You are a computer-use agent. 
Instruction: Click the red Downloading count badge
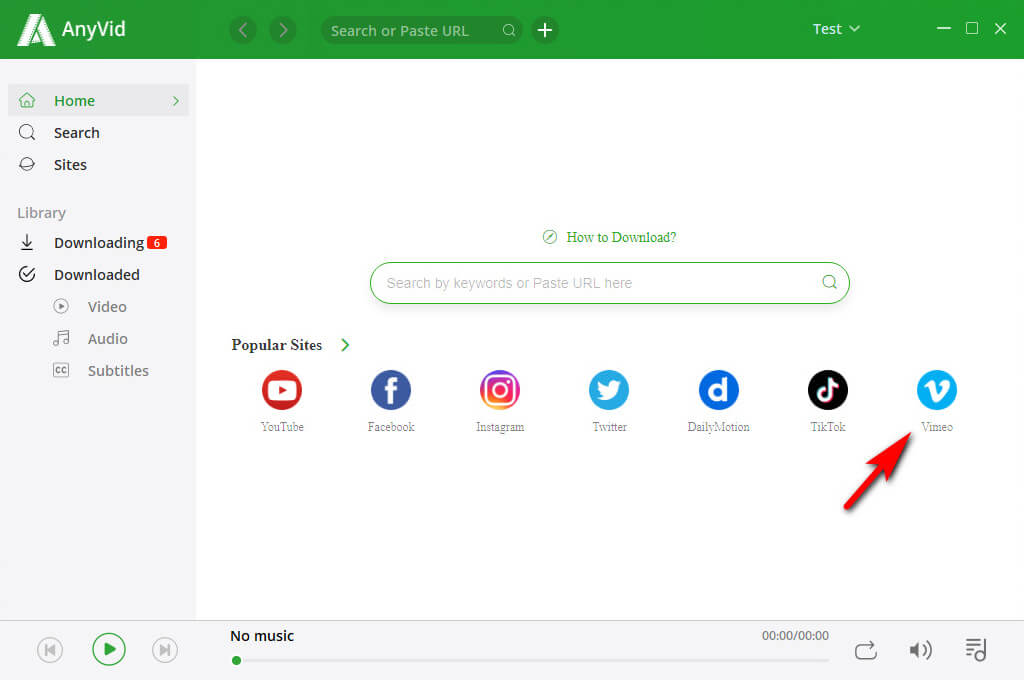tap(157, 243)
